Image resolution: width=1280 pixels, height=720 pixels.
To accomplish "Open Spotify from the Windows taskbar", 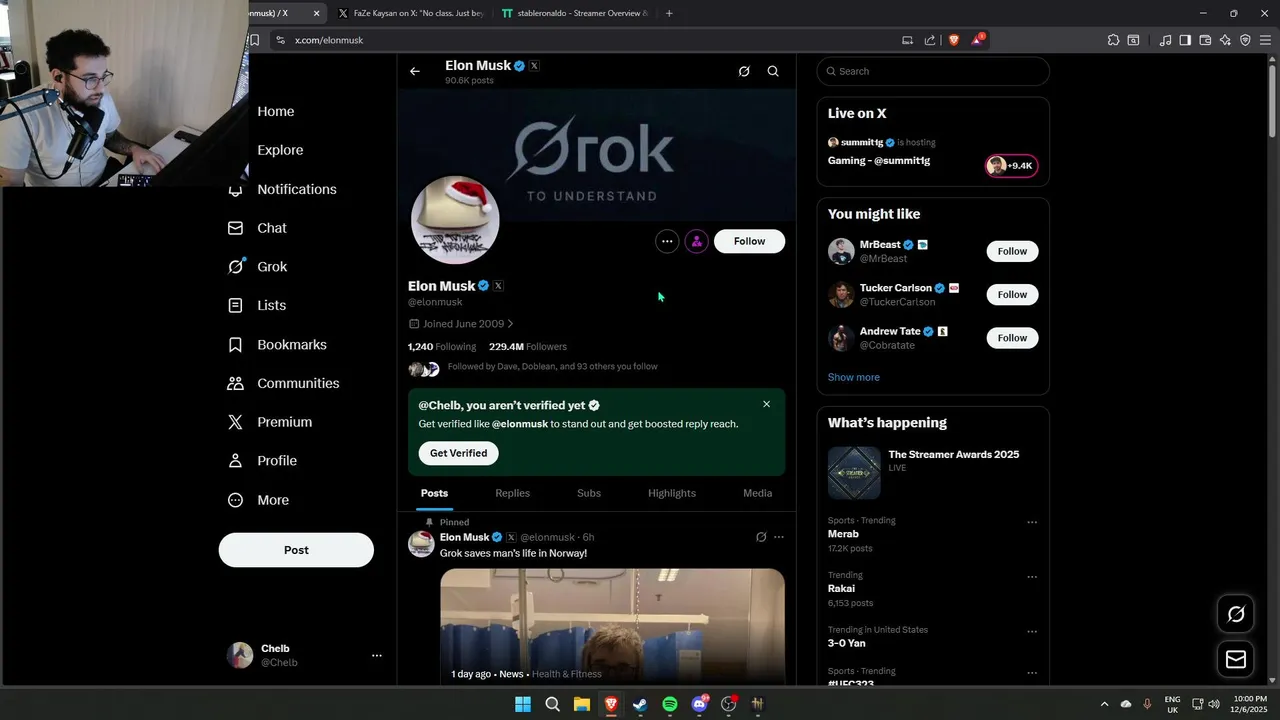I will point(670,704).
